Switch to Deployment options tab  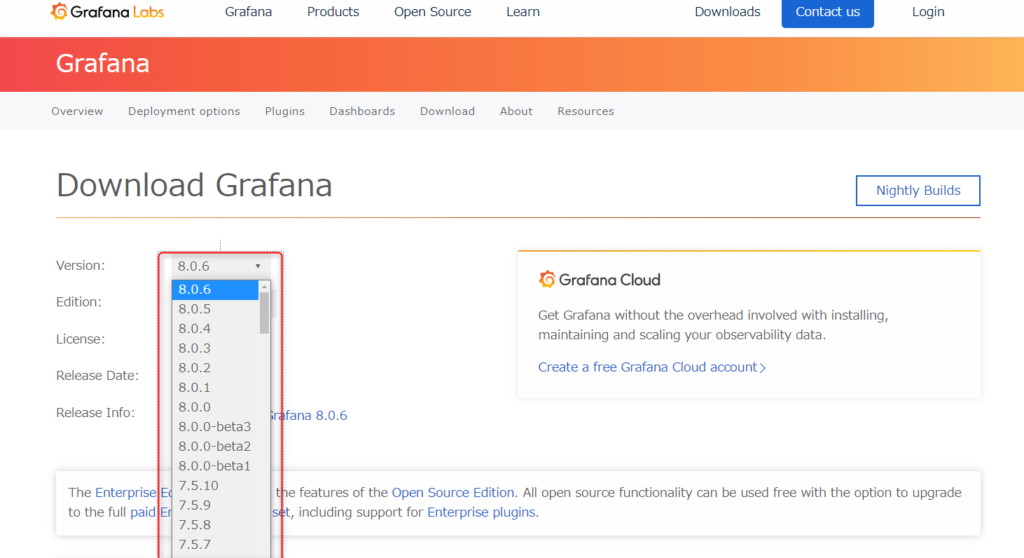click(x=184, y=111)
